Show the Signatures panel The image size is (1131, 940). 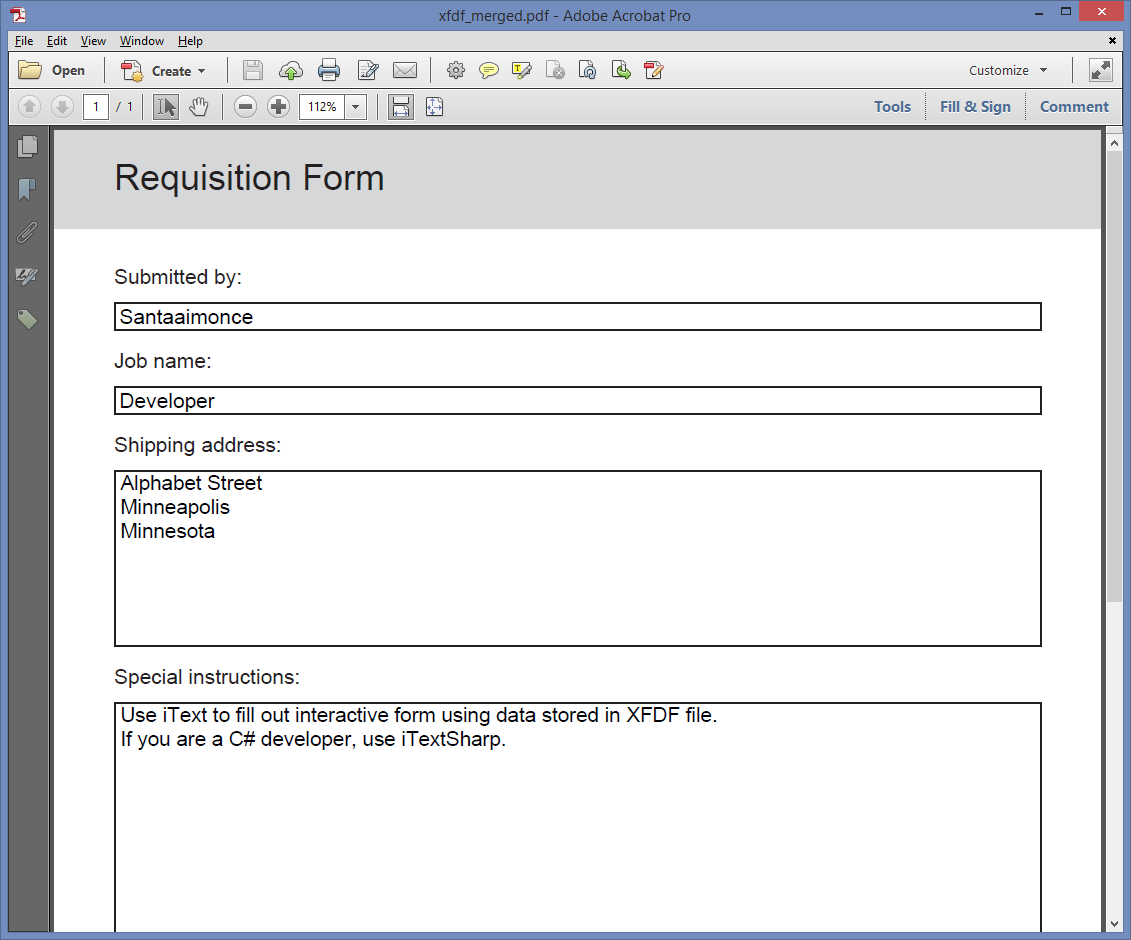[27, 276]
